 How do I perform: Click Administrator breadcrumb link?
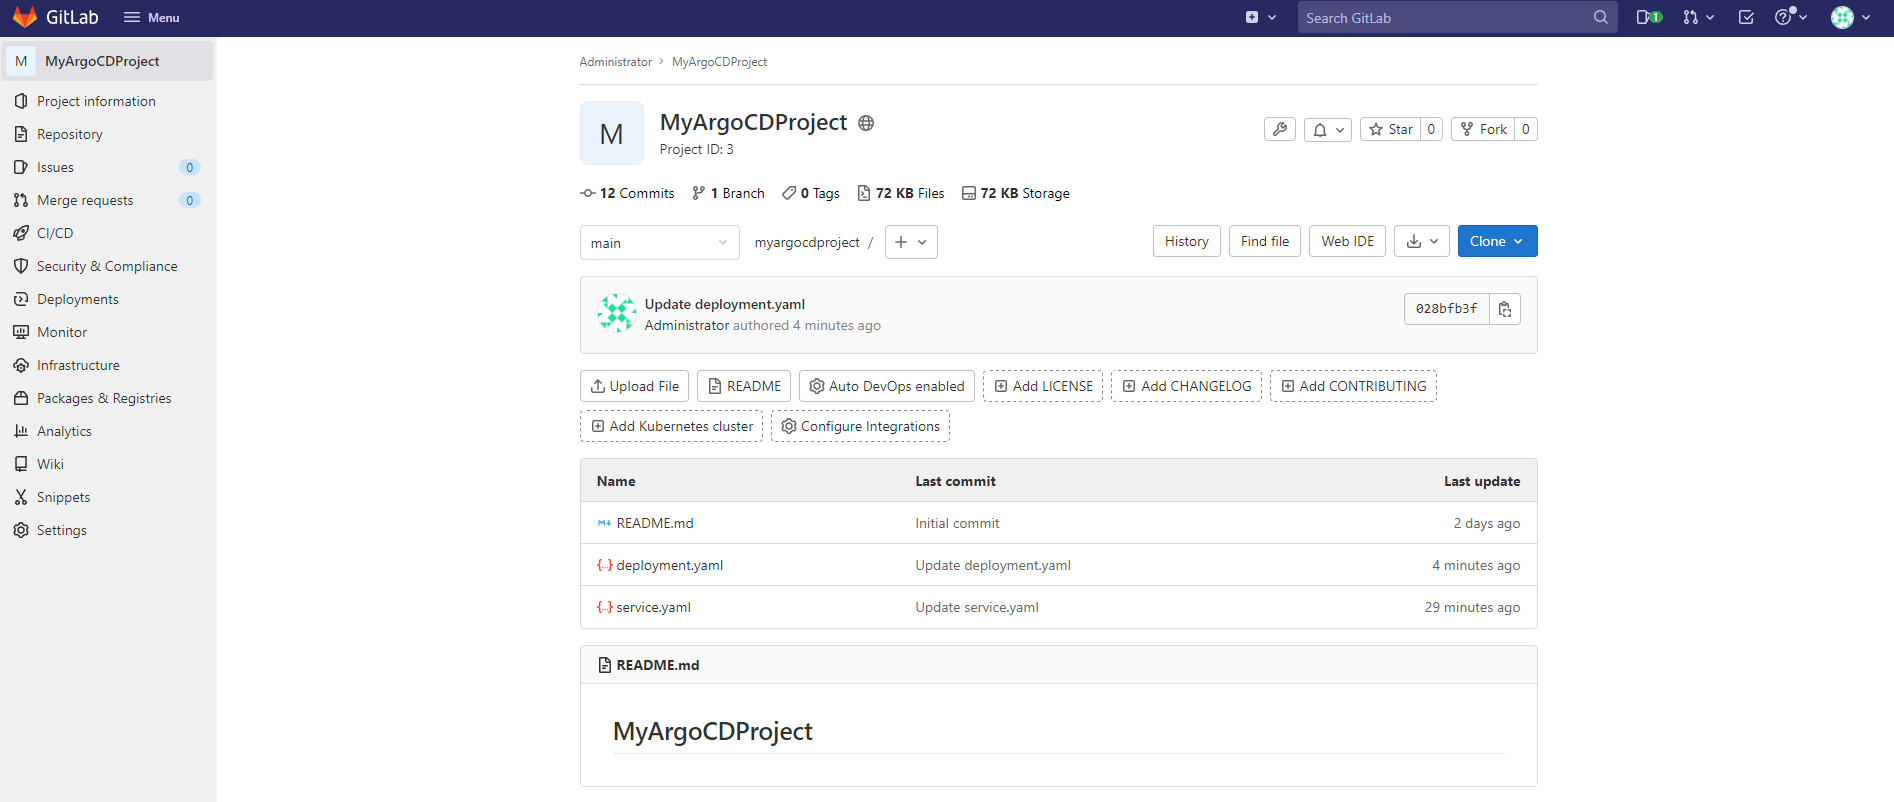pos(615,62)
